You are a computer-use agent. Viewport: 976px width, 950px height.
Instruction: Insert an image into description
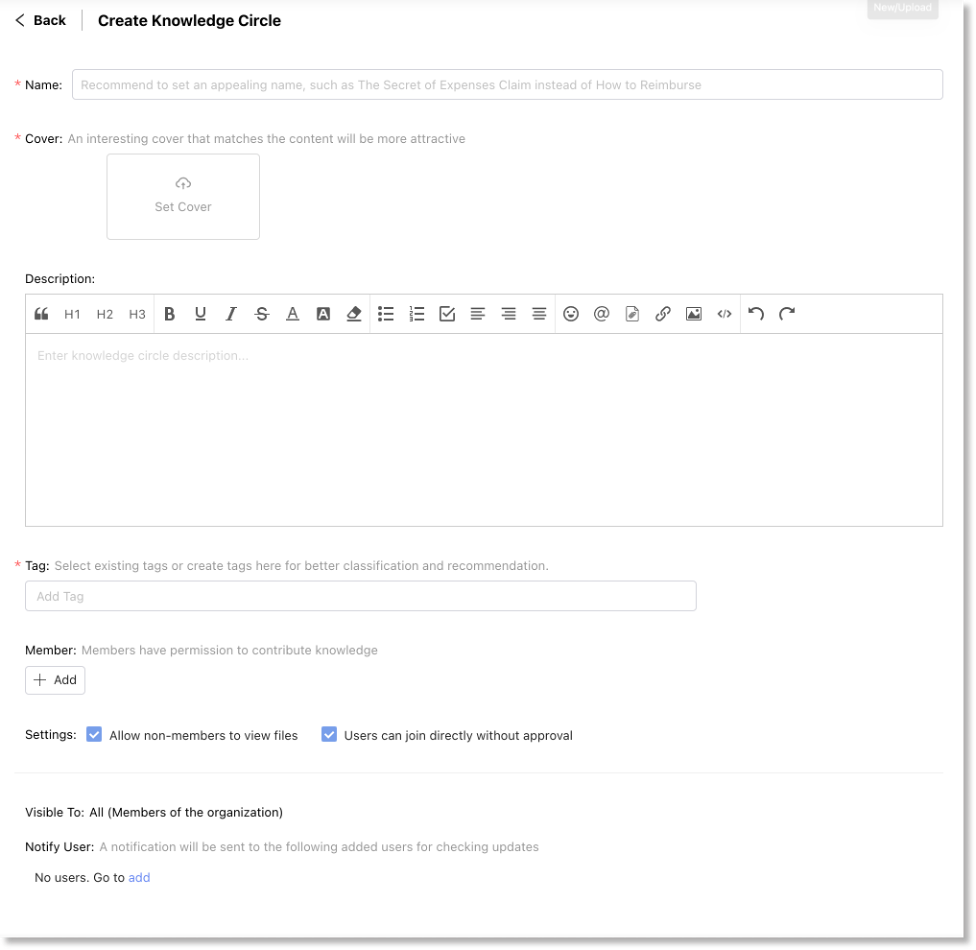pyautogui.click(x=693, y=314)
